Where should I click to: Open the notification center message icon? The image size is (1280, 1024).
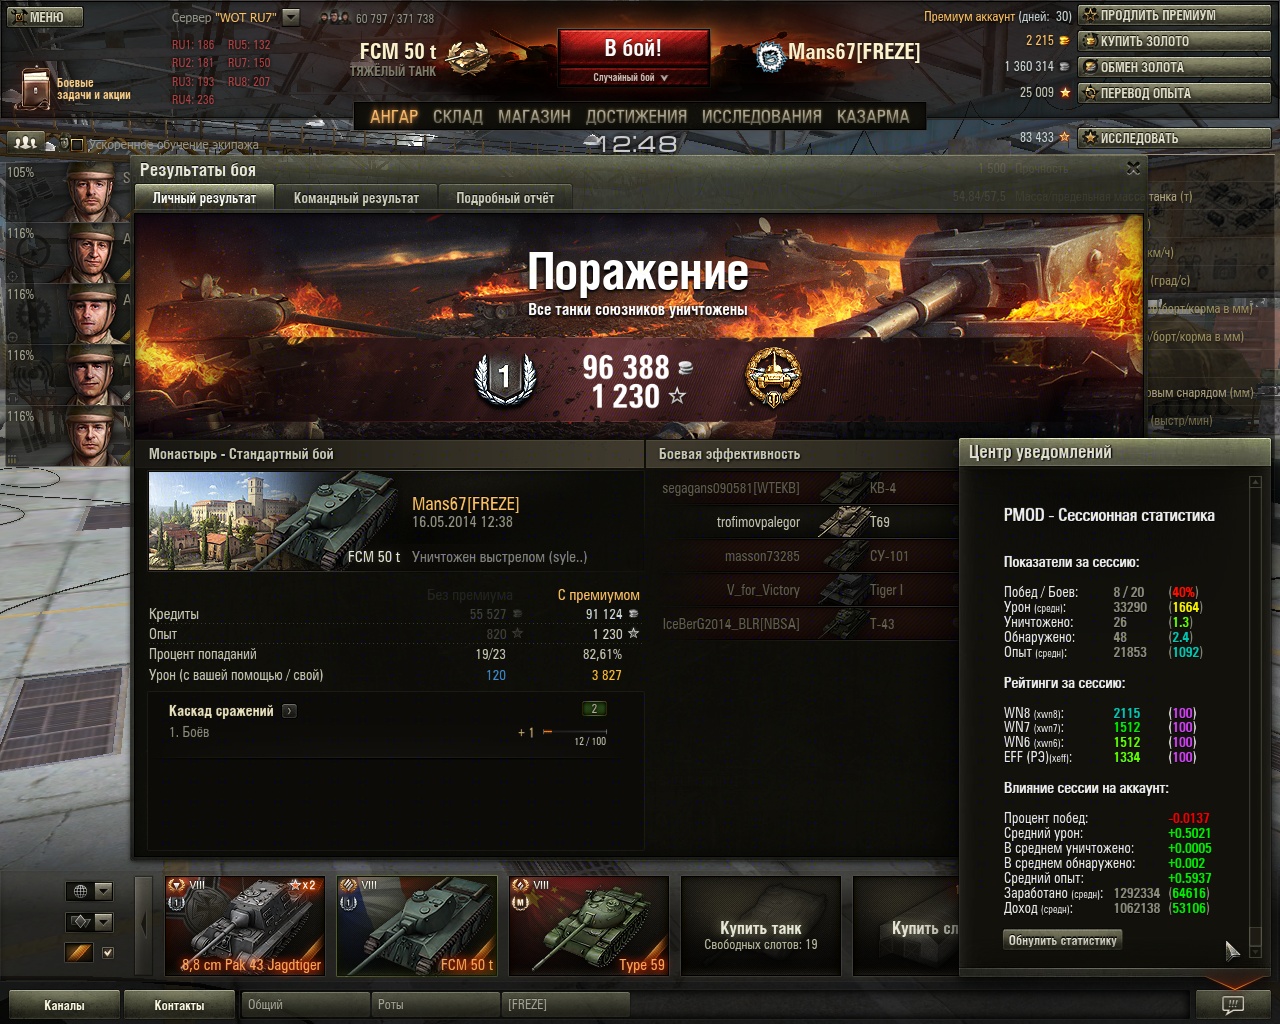tap(1232, 1004)
